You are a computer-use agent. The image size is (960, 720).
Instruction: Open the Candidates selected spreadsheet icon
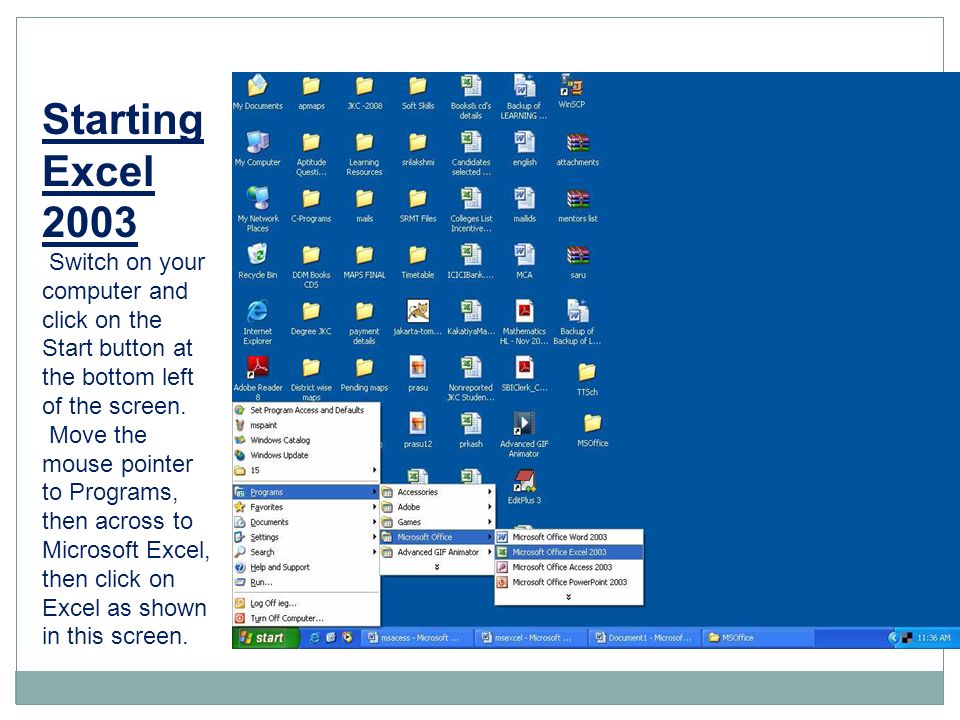471,152
